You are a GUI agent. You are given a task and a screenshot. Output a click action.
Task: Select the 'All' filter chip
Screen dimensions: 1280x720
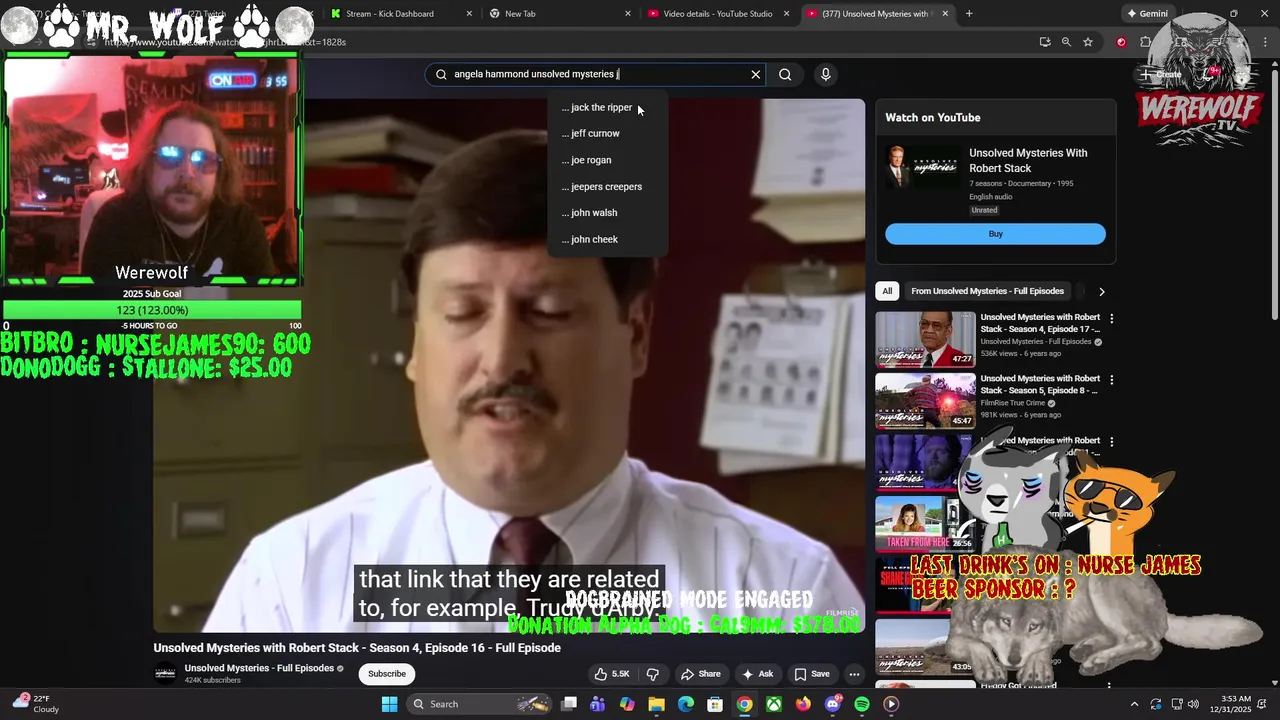887,291
